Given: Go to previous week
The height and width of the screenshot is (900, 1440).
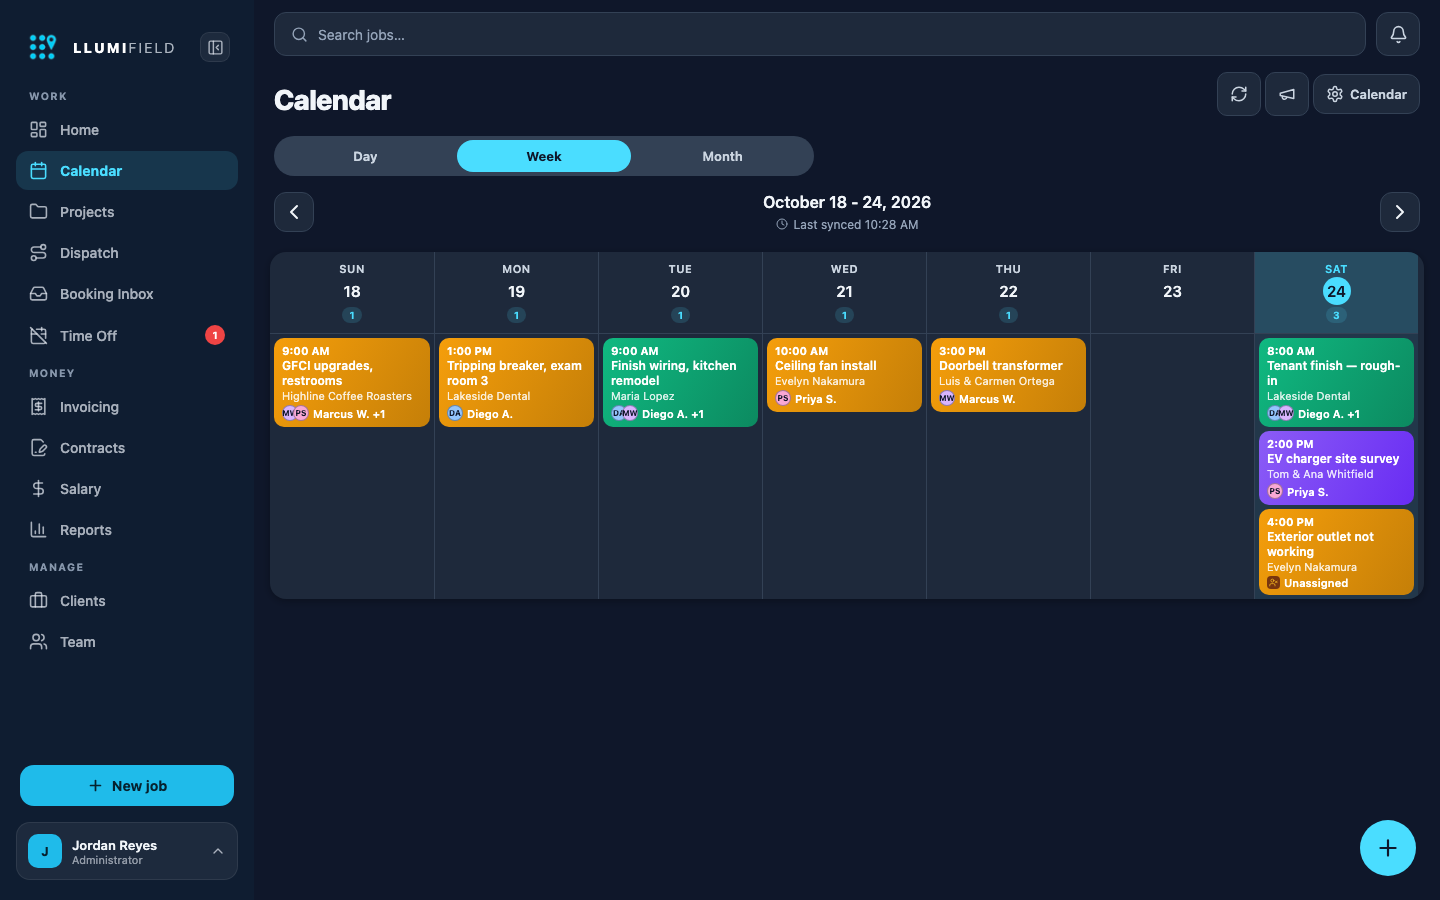Looking at the screenshot, I should point(294,212).
